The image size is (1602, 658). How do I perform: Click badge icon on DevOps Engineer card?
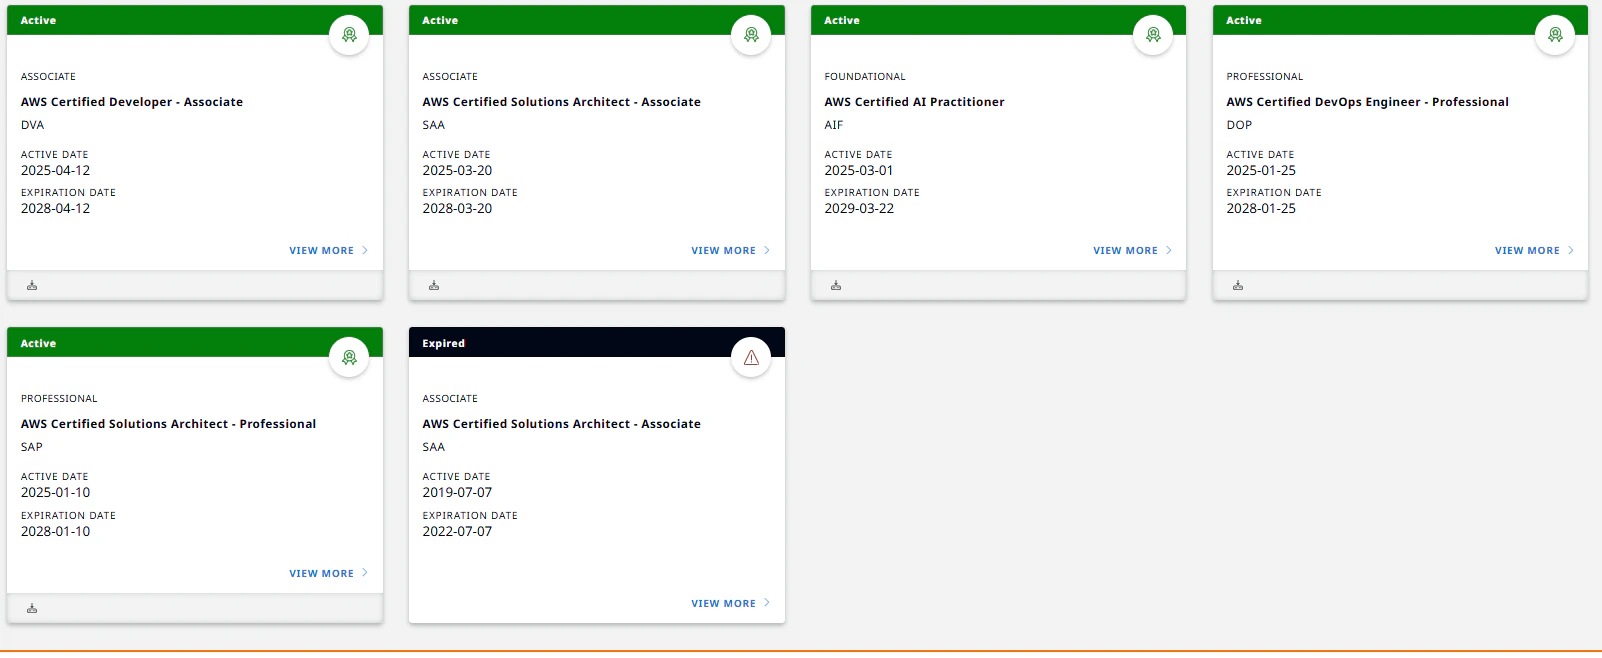1555,35
